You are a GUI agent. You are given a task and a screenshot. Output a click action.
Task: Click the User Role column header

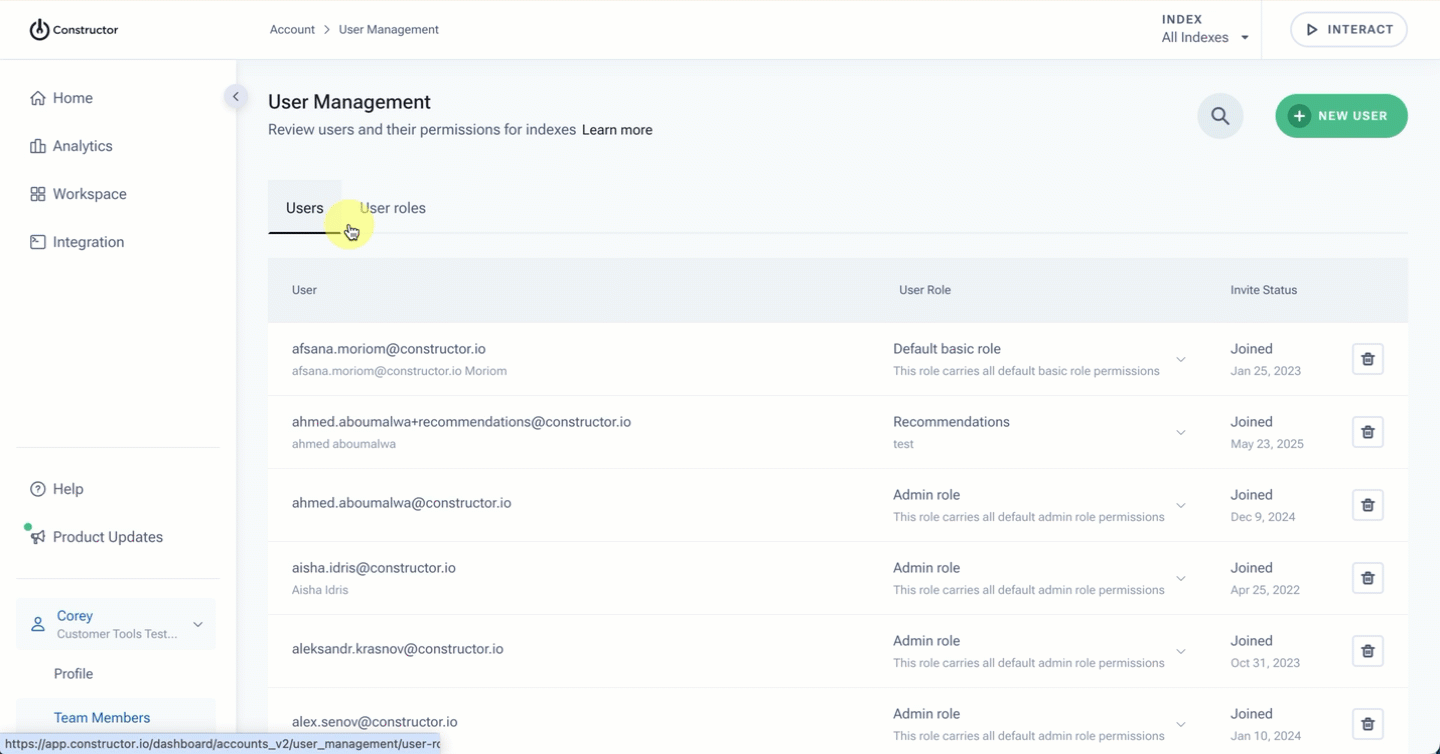[x=925, y=290]
